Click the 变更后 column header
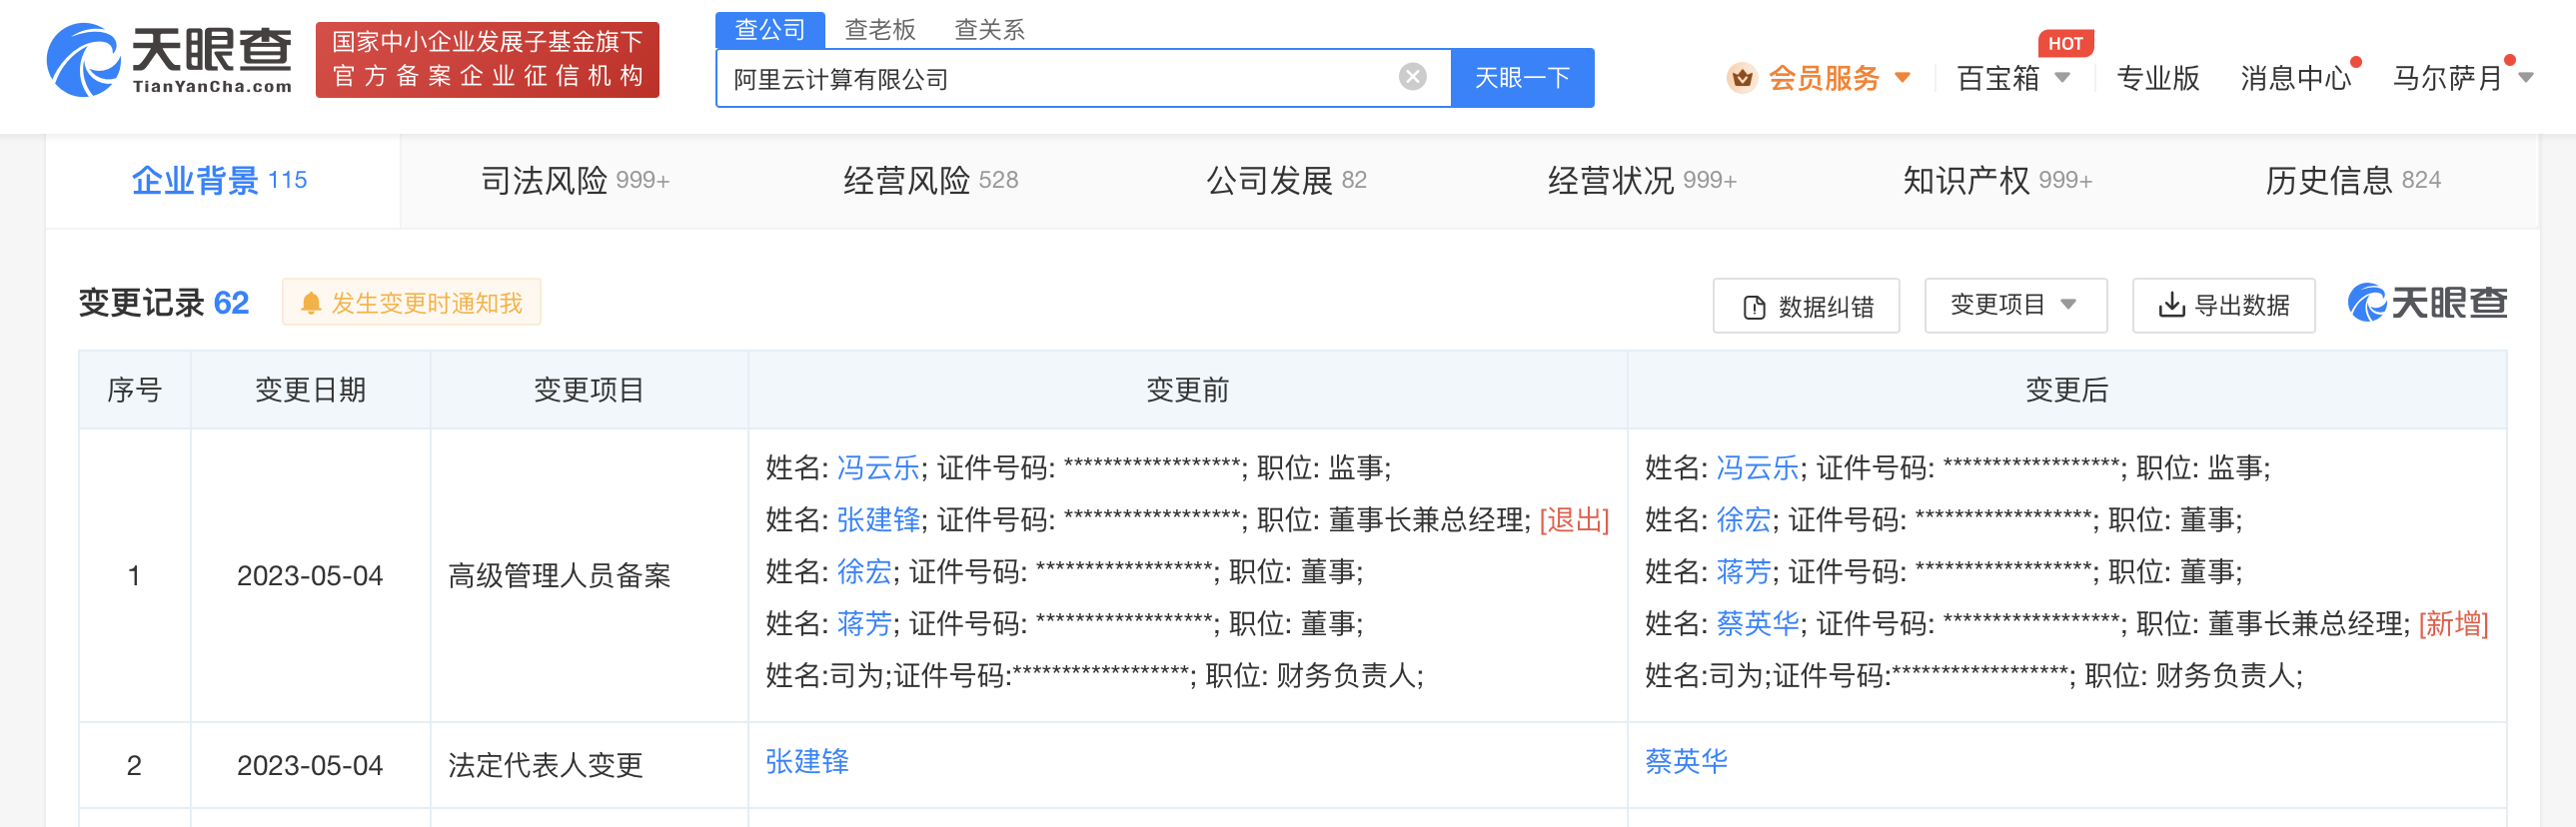This screenshot has width=2576, height=827. [x=2067, y=390]
